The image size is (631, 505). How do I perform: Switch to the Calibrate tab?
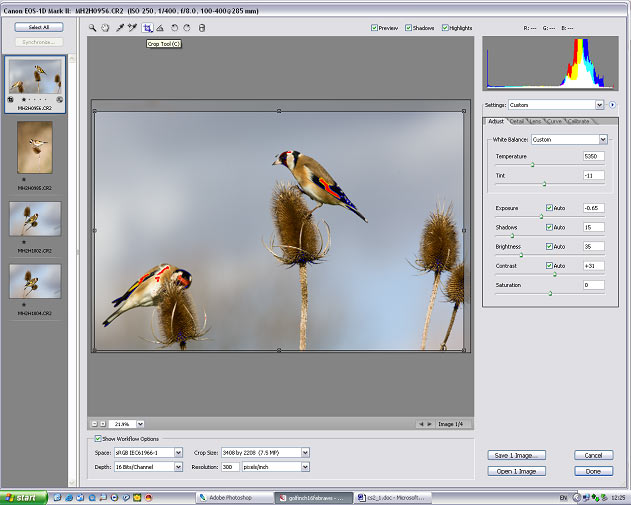(x=579, y=121)
